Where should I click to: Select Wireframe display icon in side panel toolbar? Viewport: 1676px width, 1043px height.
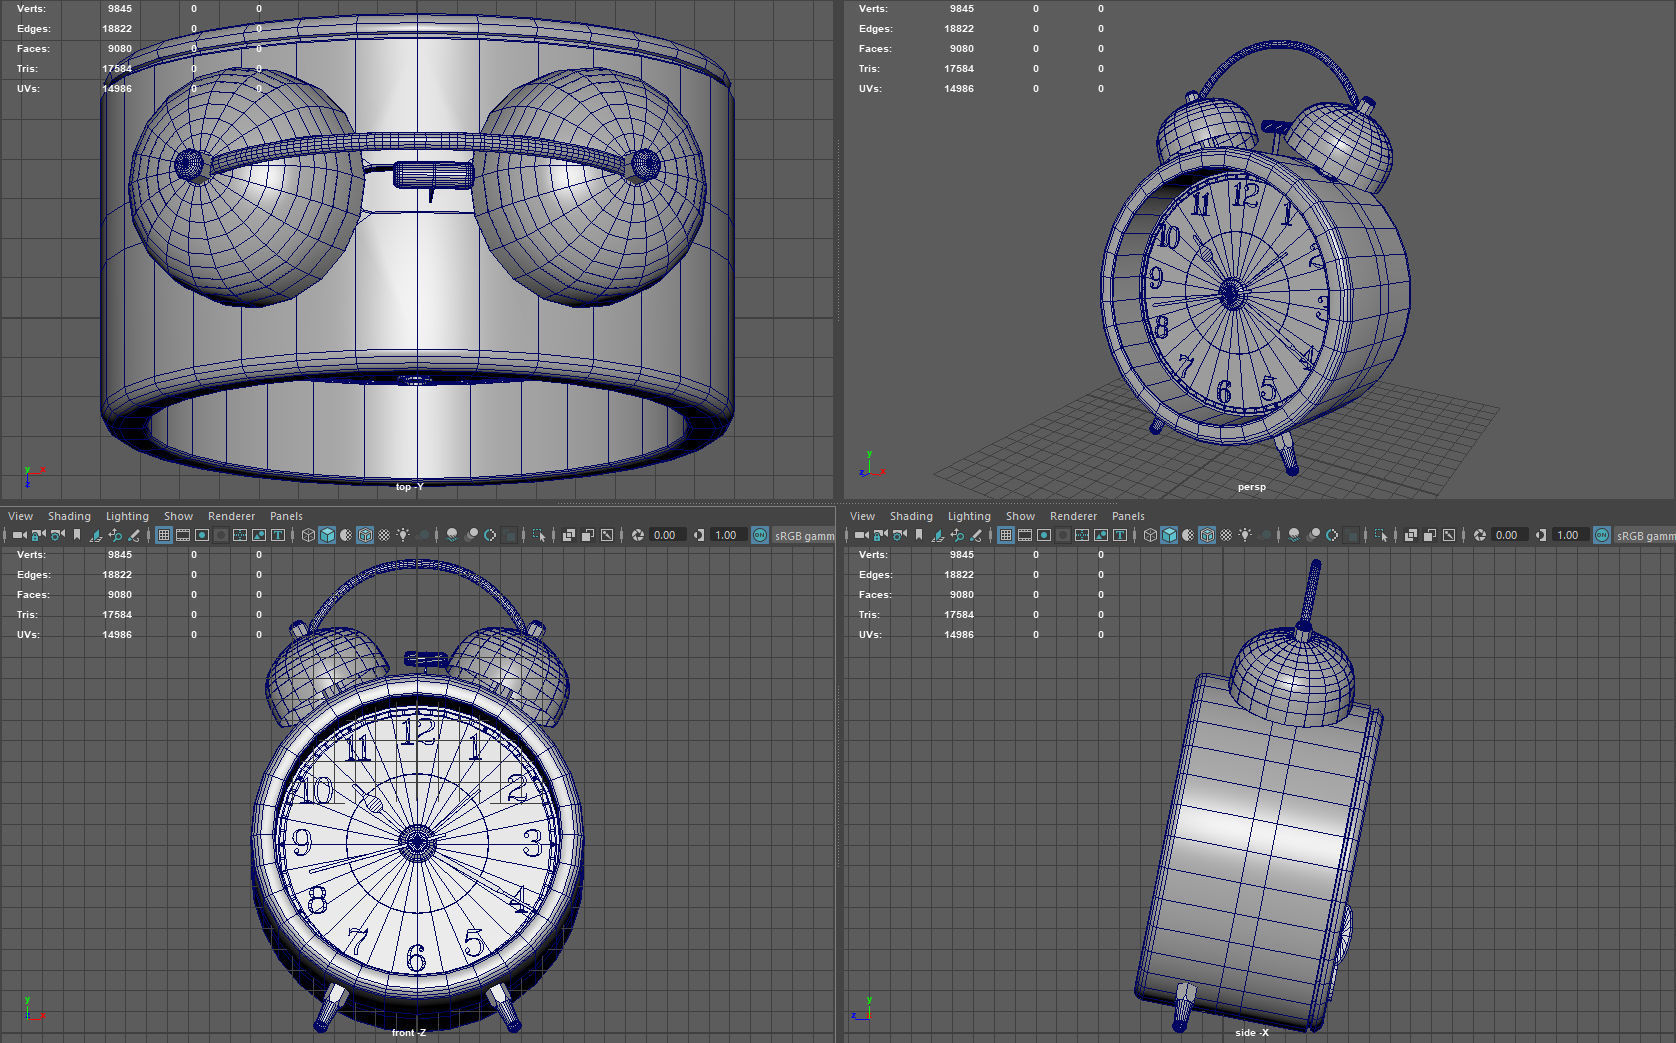click(1150, 535)
